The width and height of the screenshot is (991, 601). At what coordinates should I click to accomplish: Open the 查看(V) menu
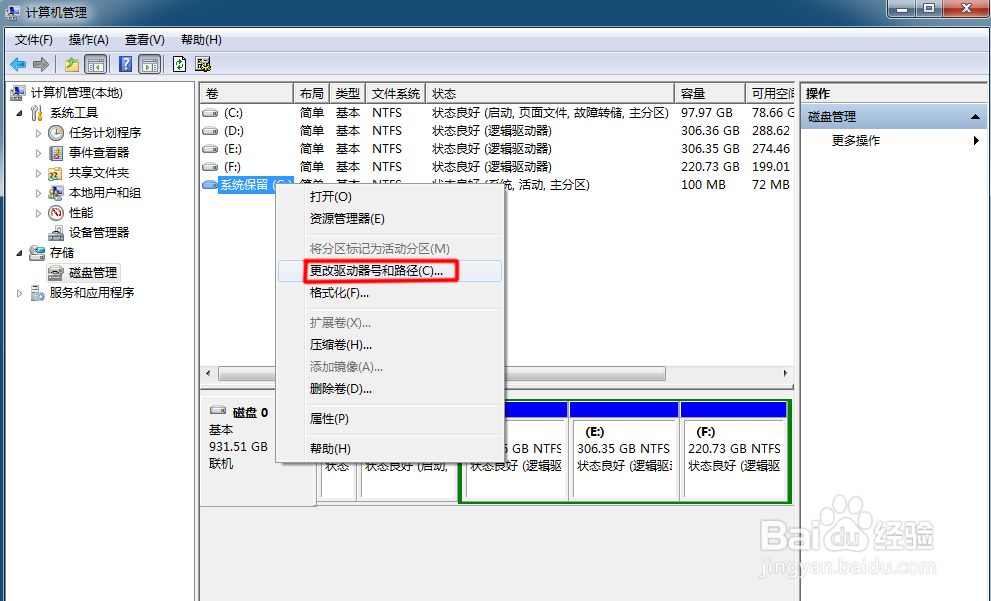coord(142,40)
